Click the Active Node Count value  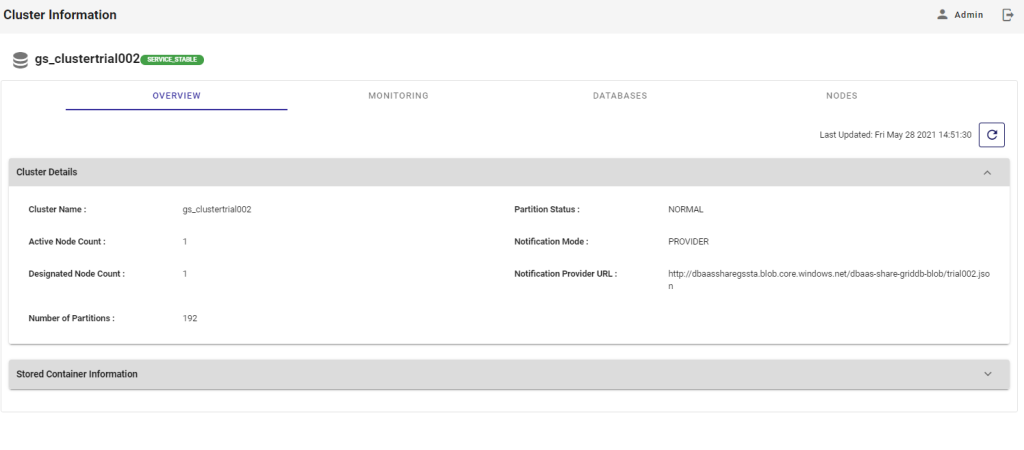click(x=185, y=242)
